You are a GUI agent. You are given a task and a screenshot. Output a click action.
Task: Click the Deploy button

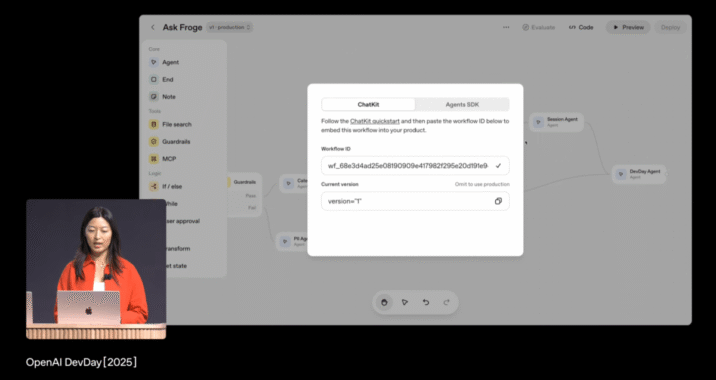[x=670, y=27]
